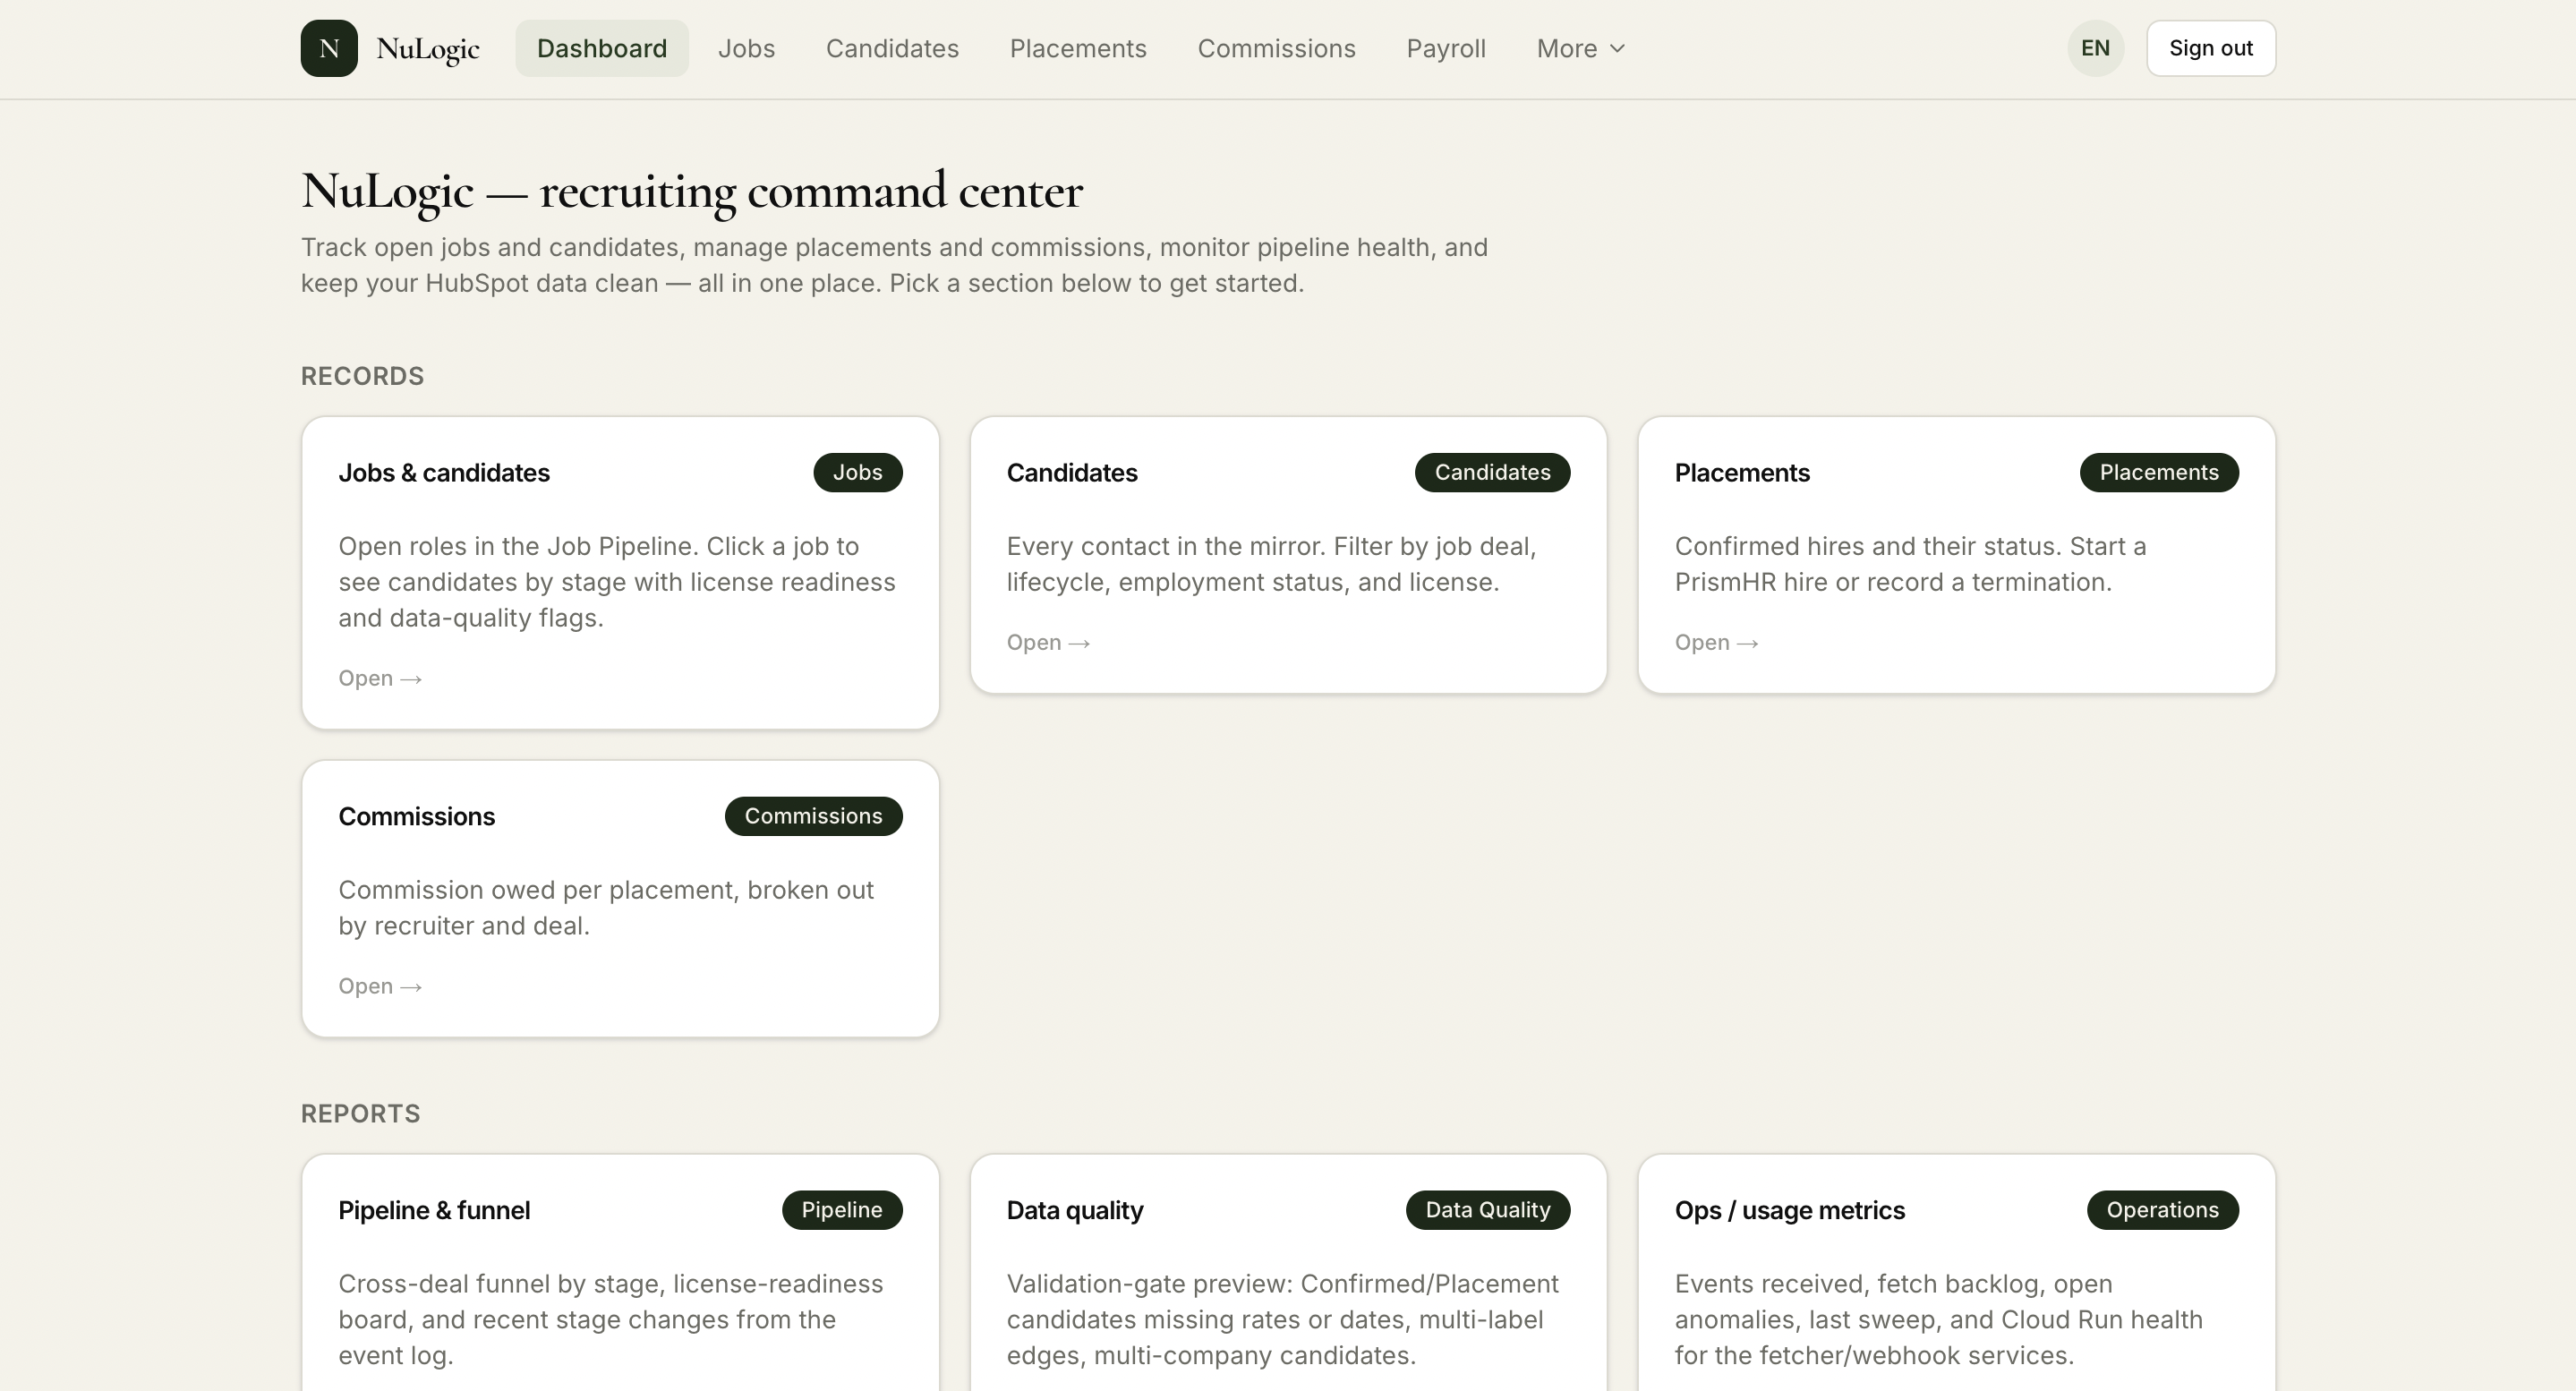Screen dimensions: 2576x1391
Task: Click the Commissions badge pill in Commissions card
Action: click(813, 816)
